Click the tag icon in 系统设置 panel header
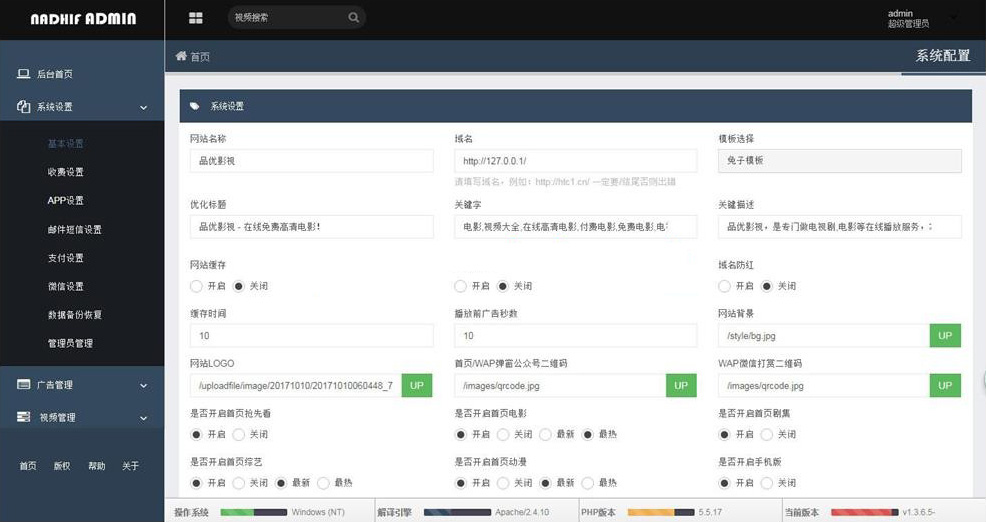986x522 pixels. [x=194, y=106]
